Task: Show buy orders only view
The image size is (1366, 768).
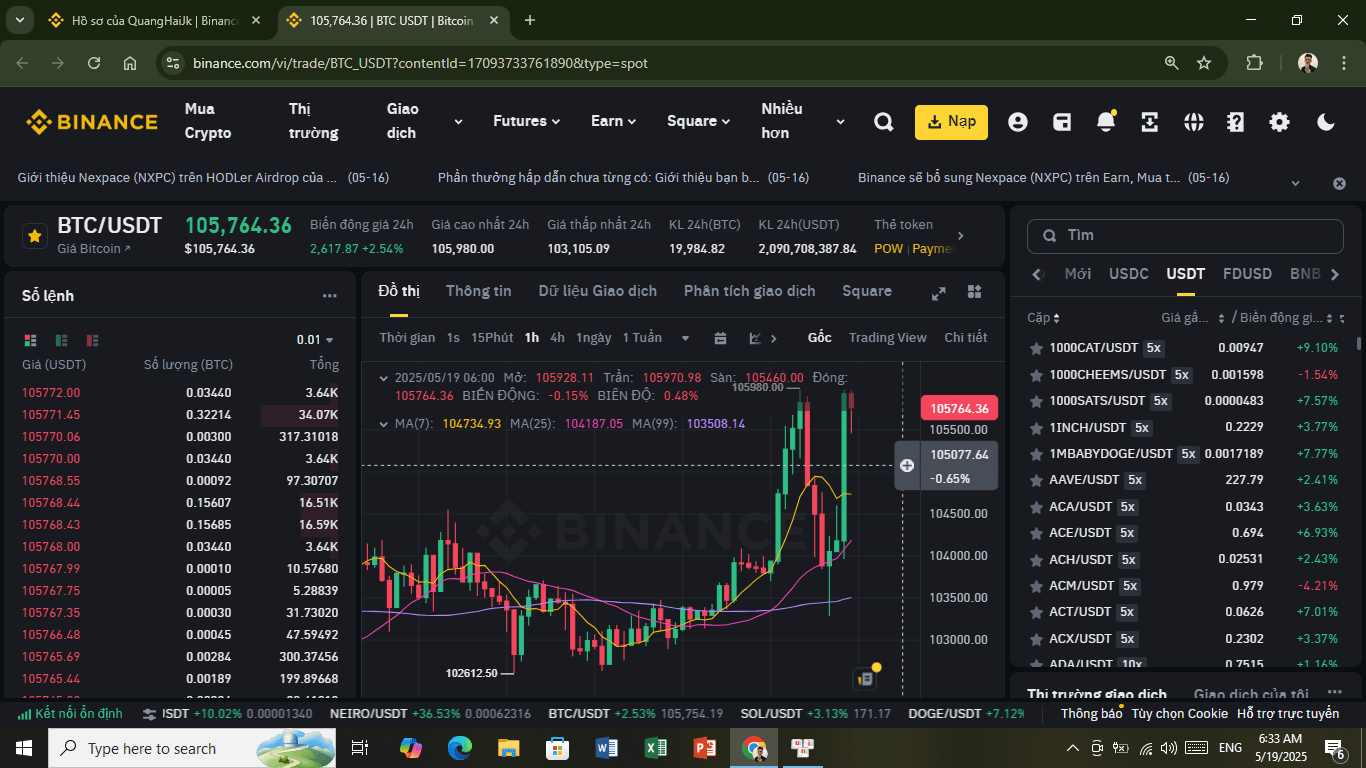Action: [x=62, y=340]
